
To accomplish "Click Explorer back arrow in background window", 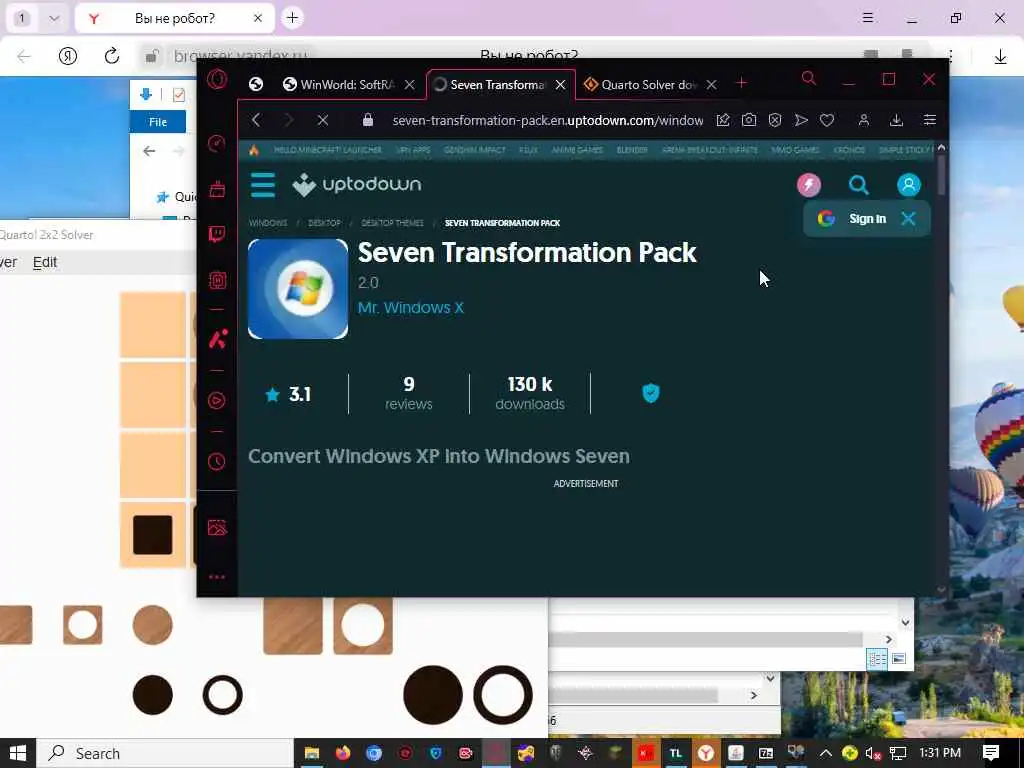I will pyautogui.click(x=149, y=152).
